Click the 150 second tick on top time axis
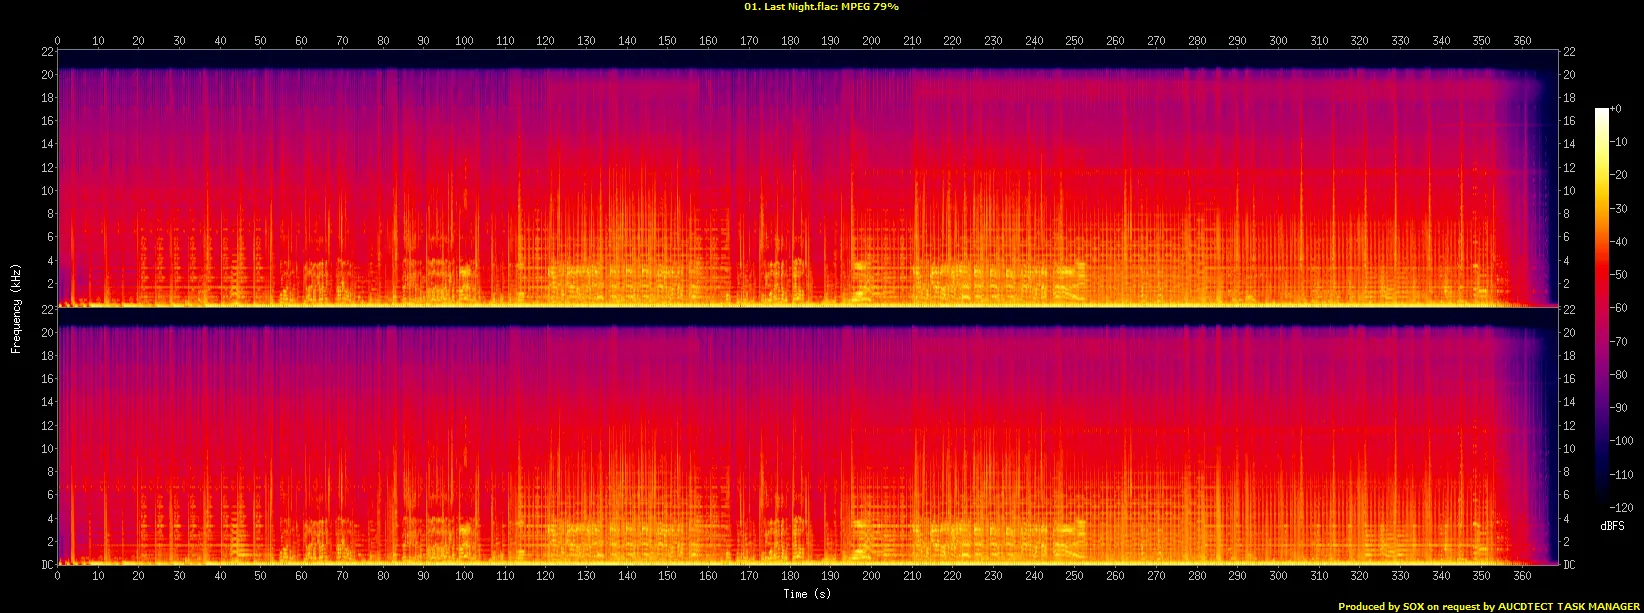This screenshot has width=1644, height=613. [667, 41]
